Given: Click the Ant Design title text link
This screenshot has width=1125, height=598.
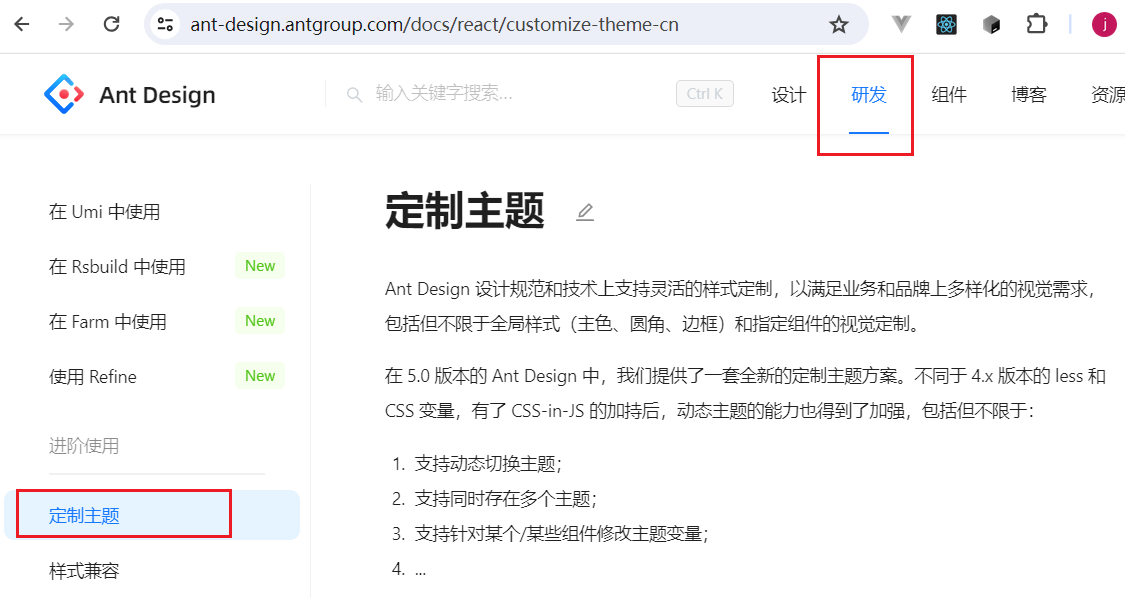Looking at the screenshot, I should 157,95.
